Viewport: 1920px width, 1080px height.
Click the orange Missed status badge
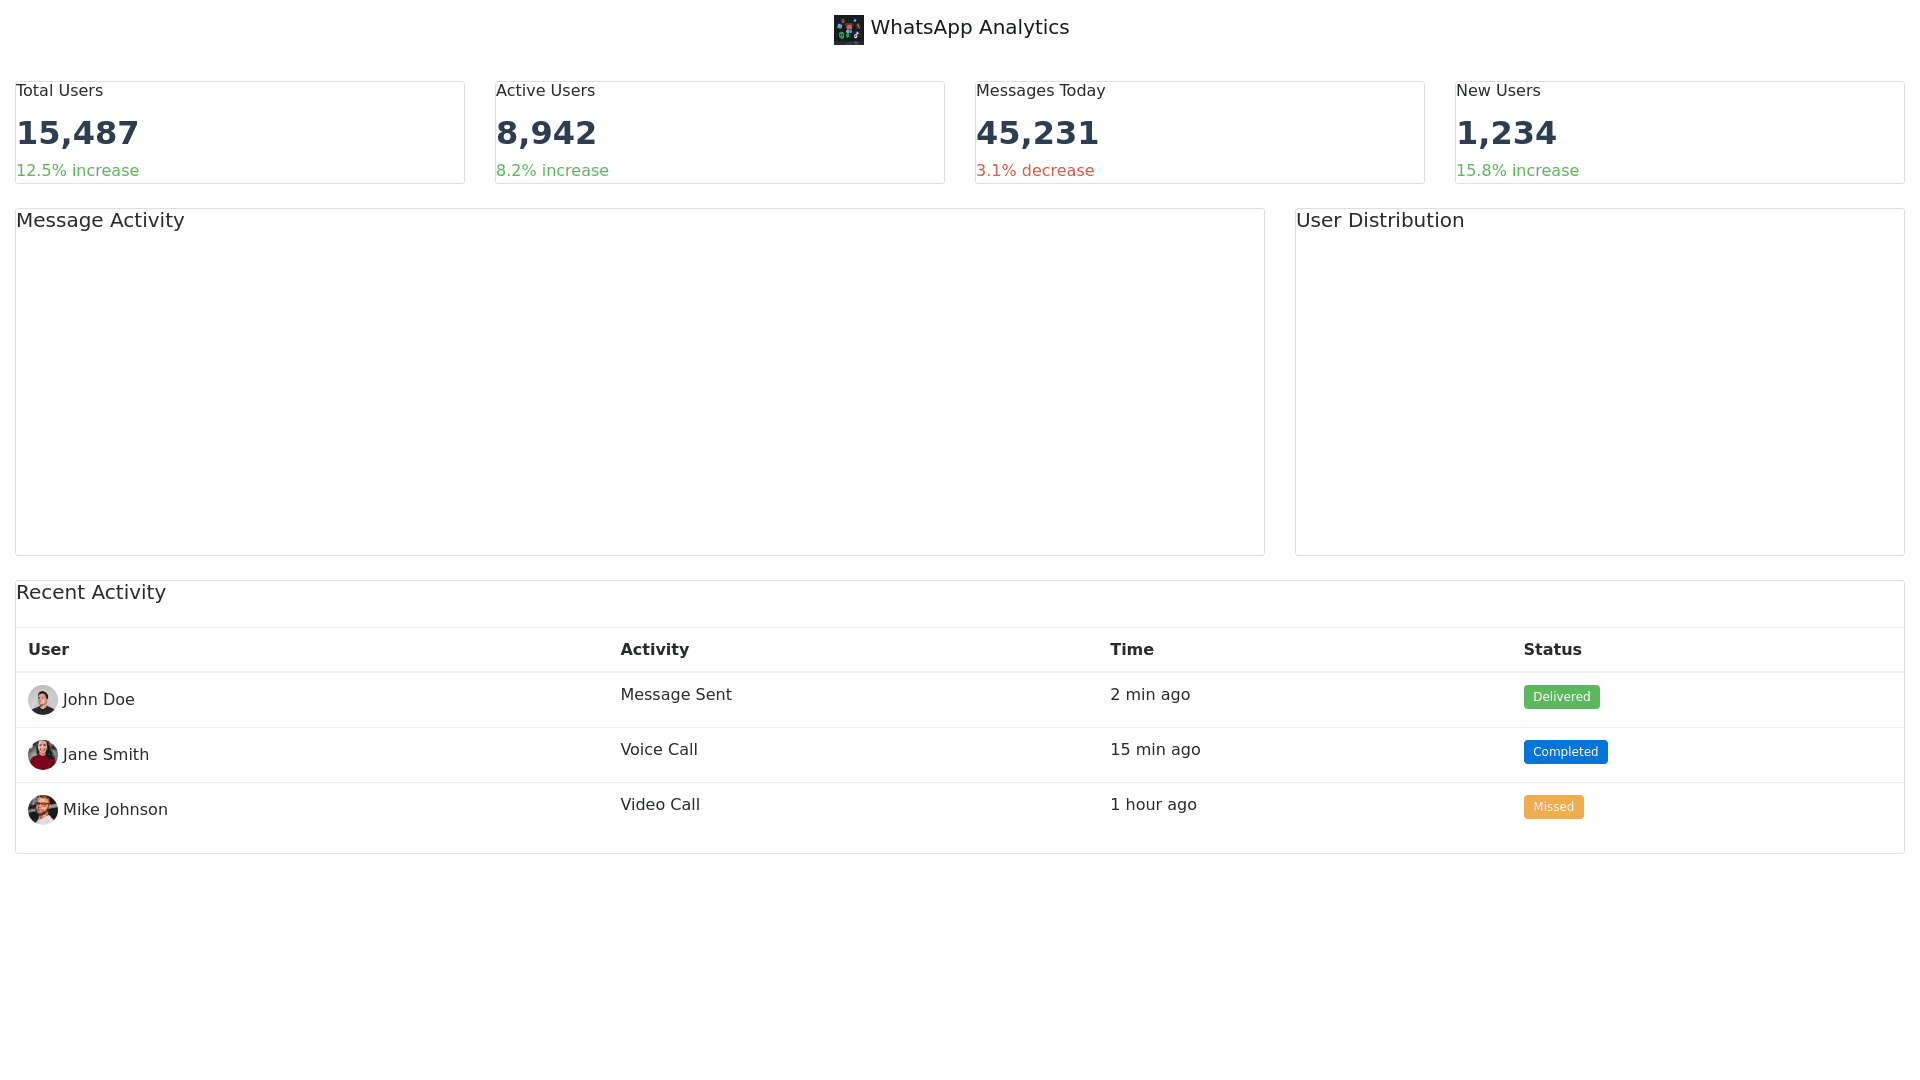(1553, 807)
